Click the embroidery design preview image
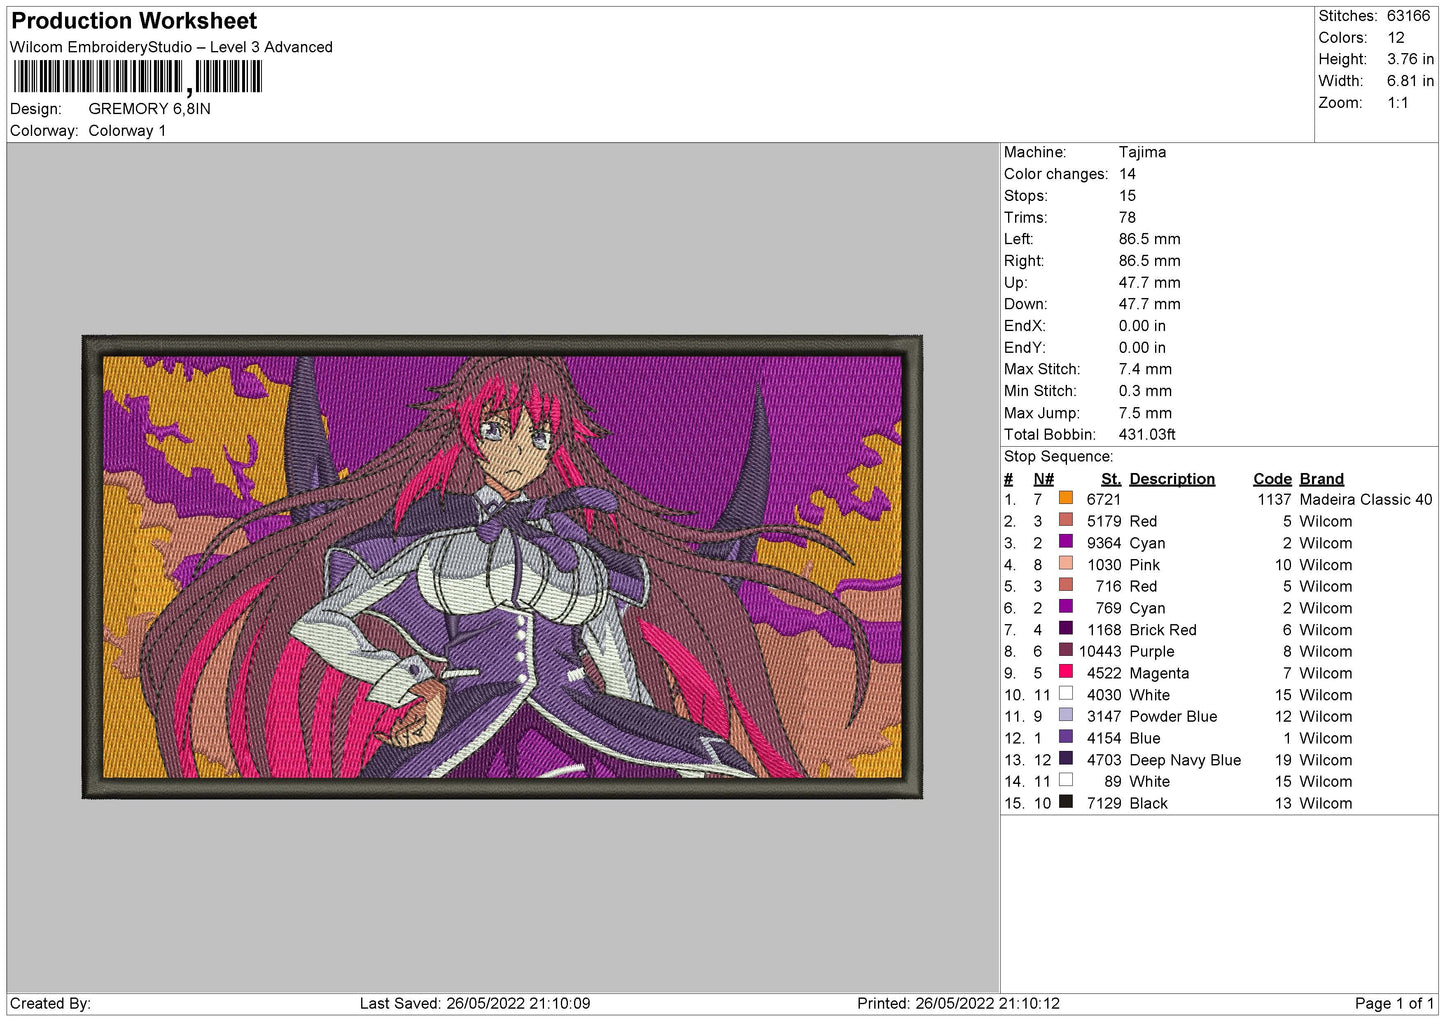The image size is (1445, 1021). click(502, 567)
